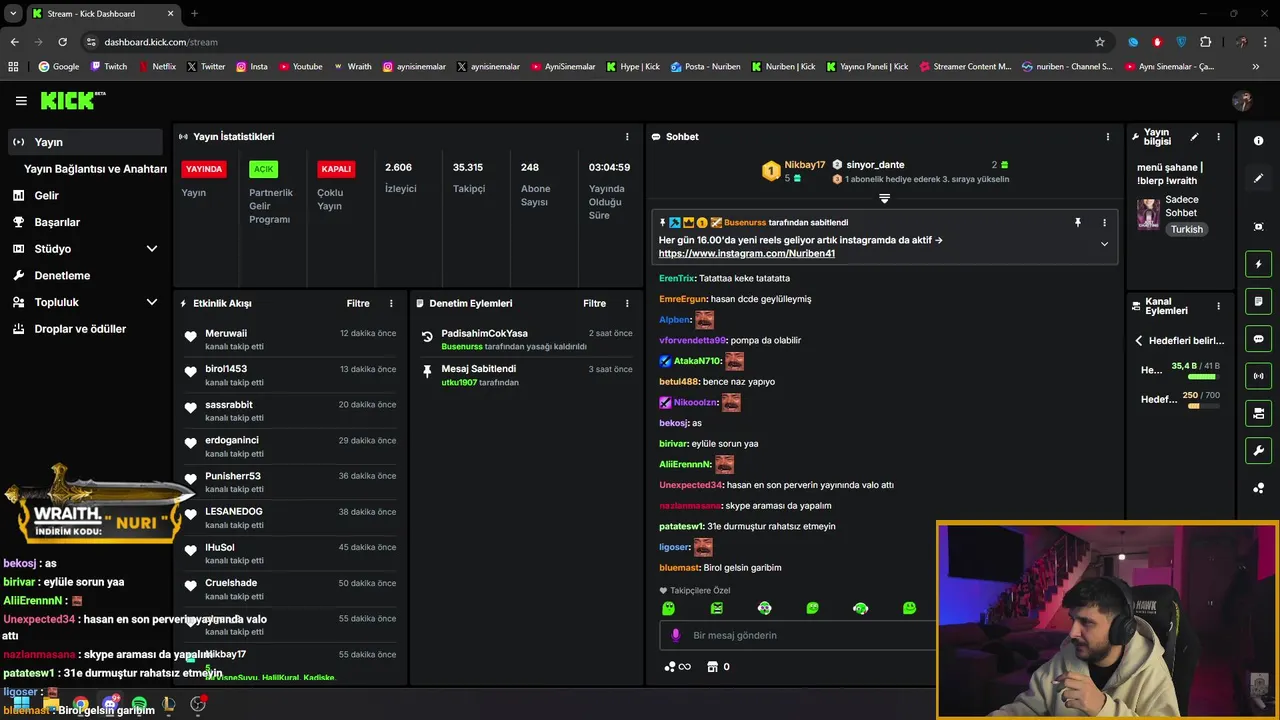Collapse the leaderboard with the downward lines icon

pos(884,198)
